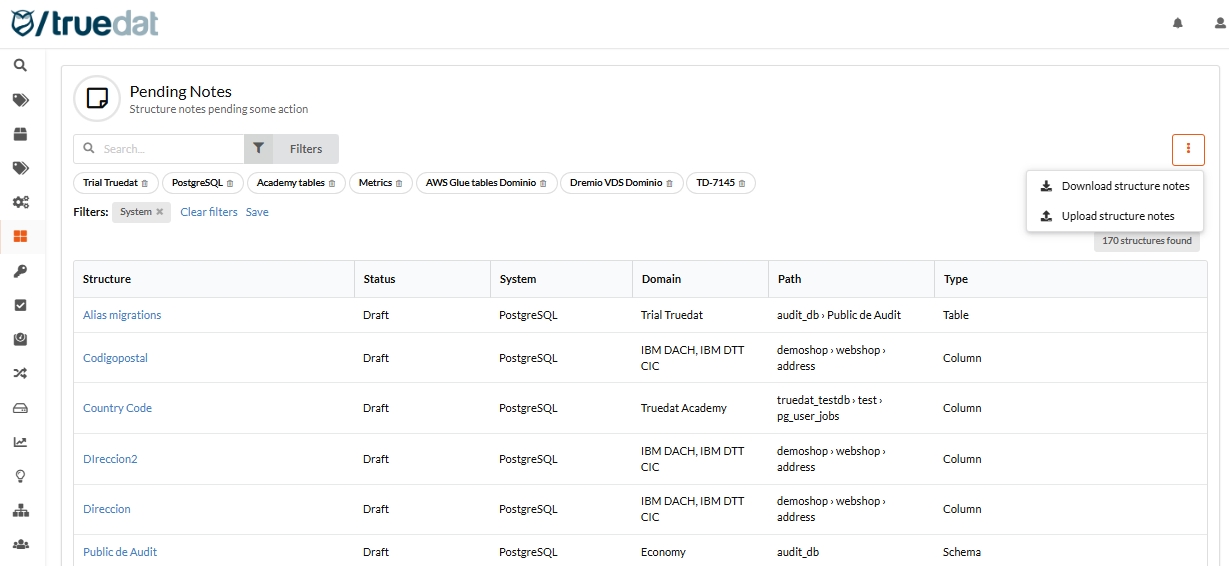Delete the PostgreSQL saved filter via trash icon
1229x566 pixels.
[230, 183]
